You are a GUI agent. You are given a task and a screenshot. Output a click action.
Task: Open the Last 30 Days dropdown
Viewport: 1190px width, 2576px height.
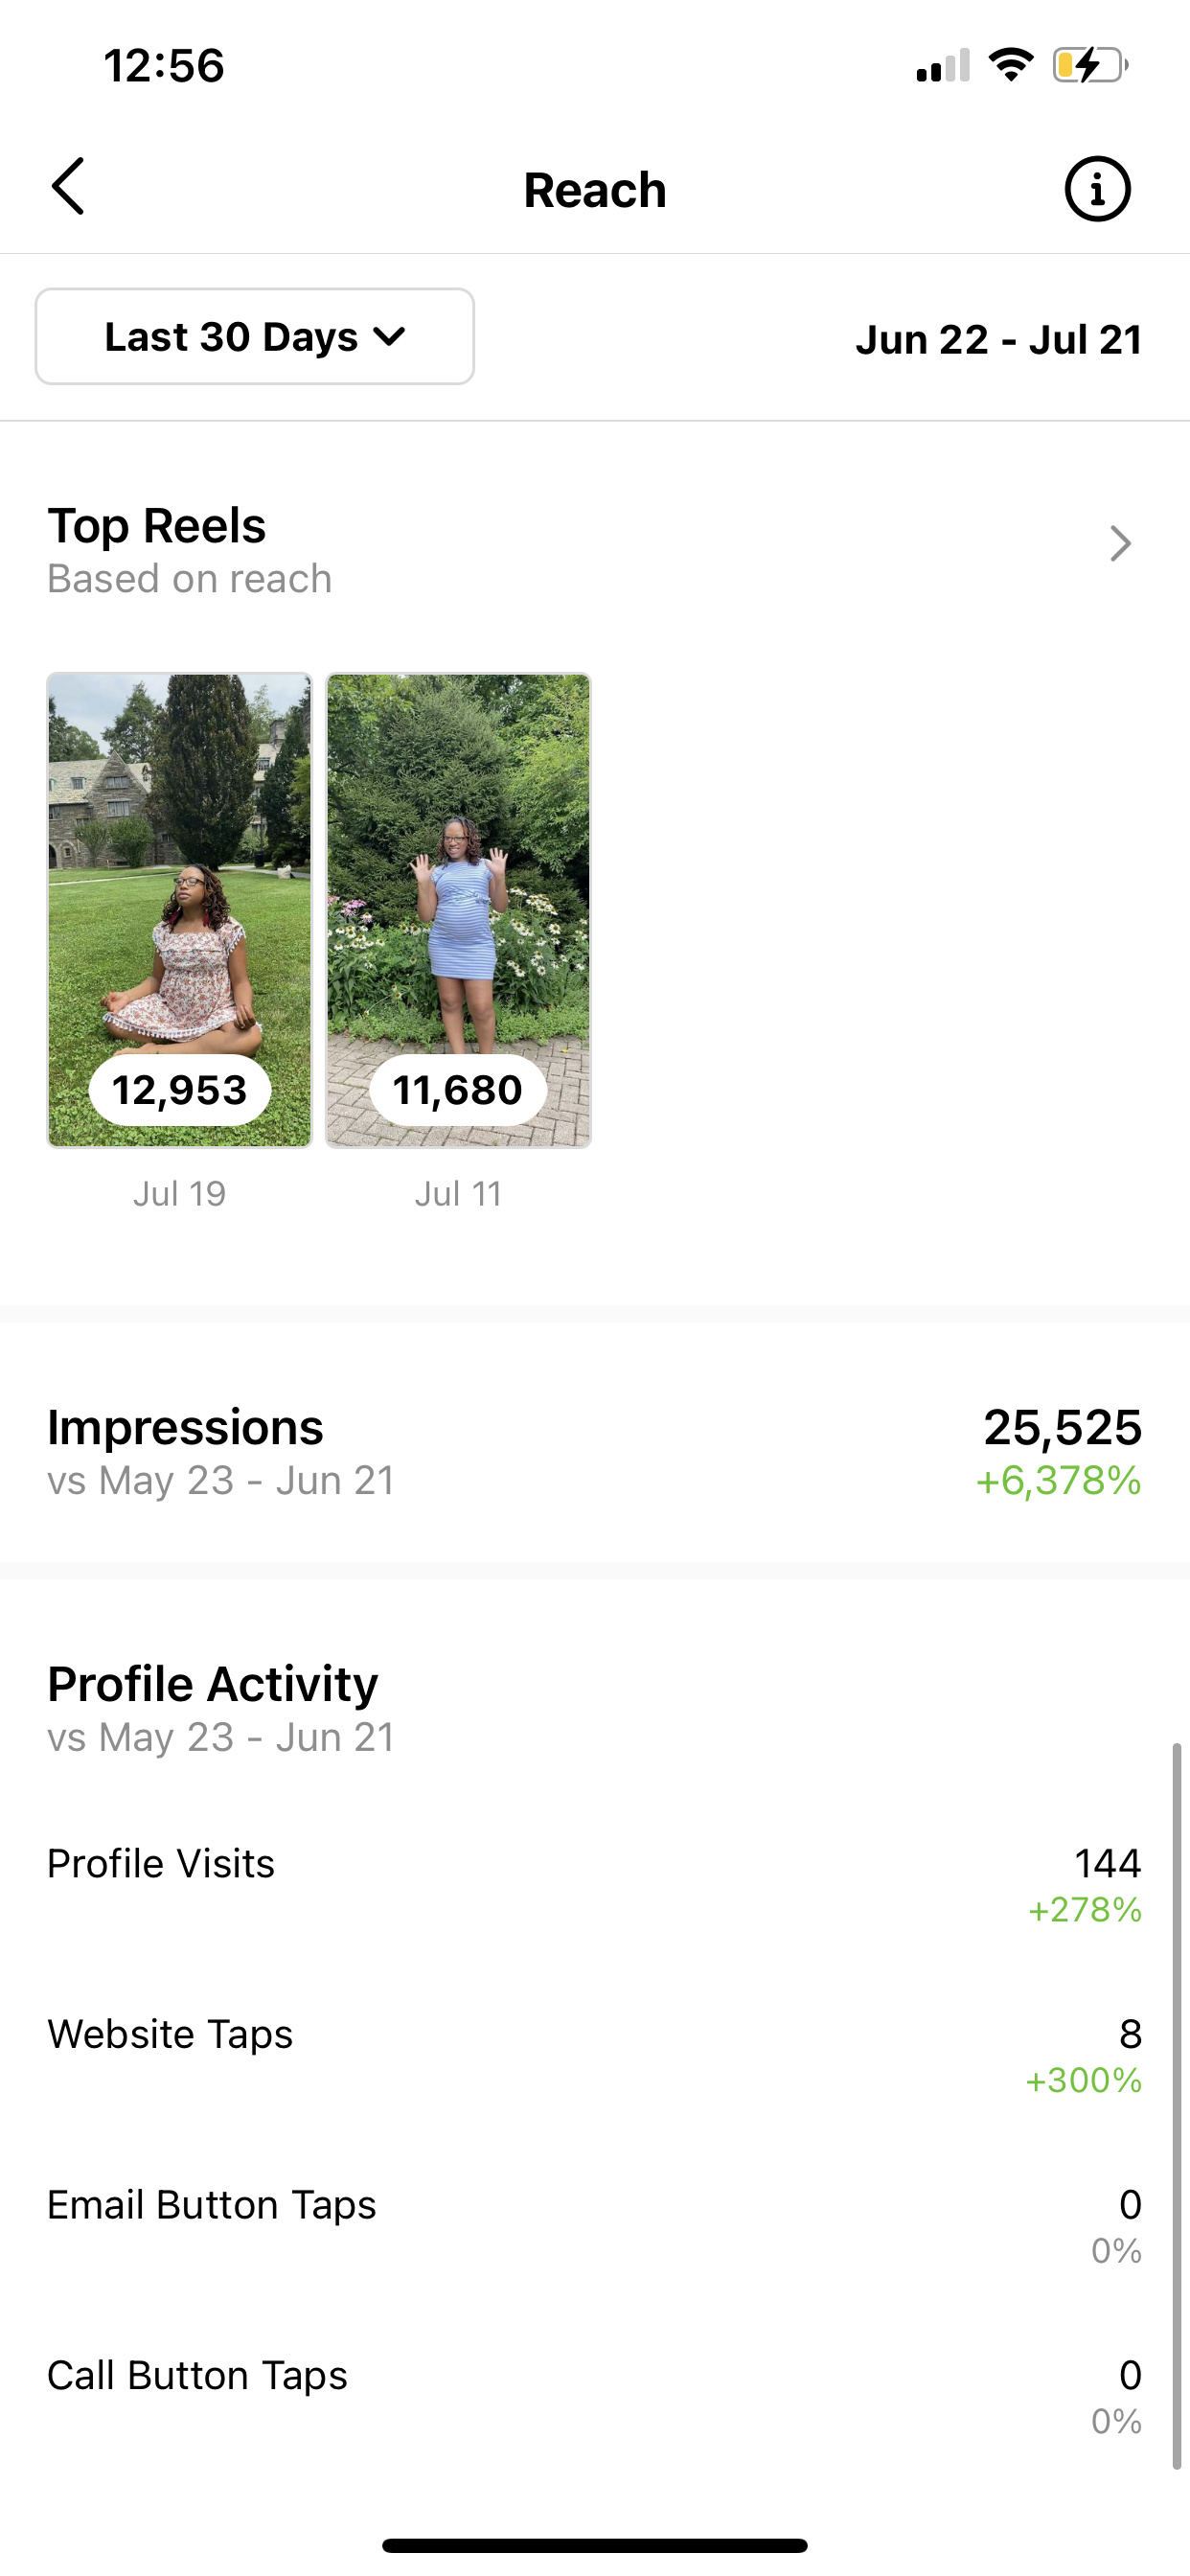[x=254, y=337]
